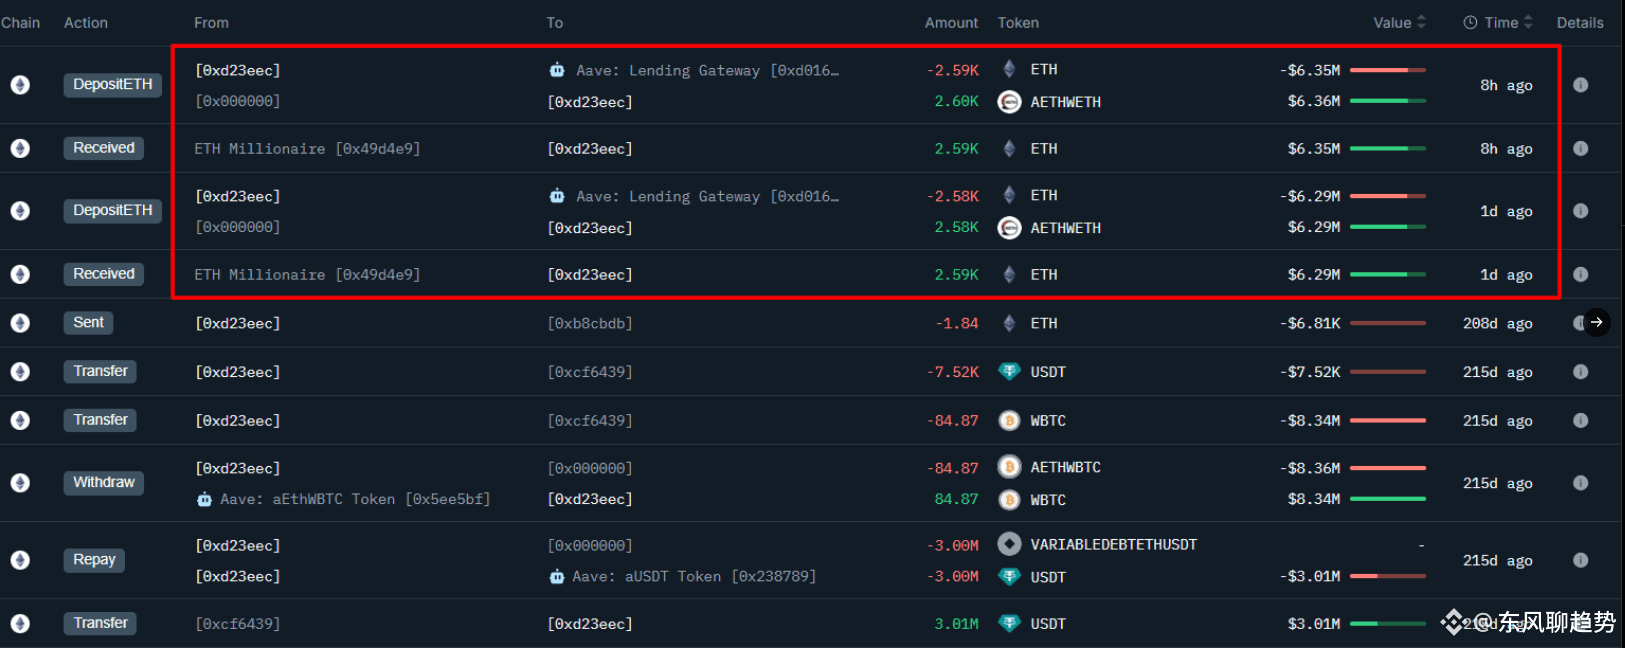1625x648 pixels.
Task: Click info icon for top DepositETH row
Action: tap(1580, 85)
